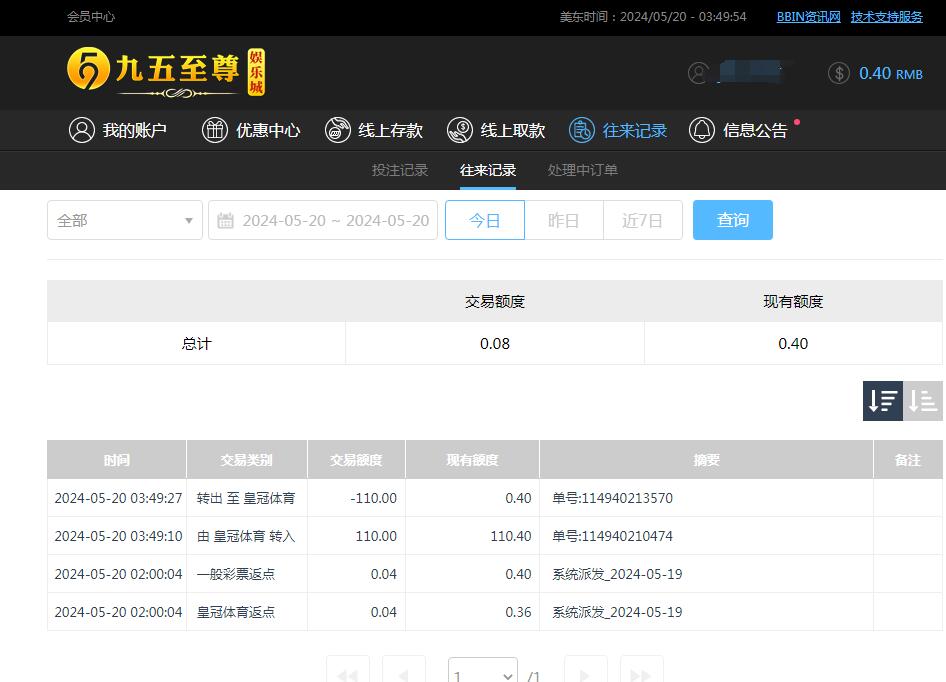The width and height of the screenshot is (946, 682).
Task: Click the Online Deposit (线上存款) icon
Action: (338, 130)
